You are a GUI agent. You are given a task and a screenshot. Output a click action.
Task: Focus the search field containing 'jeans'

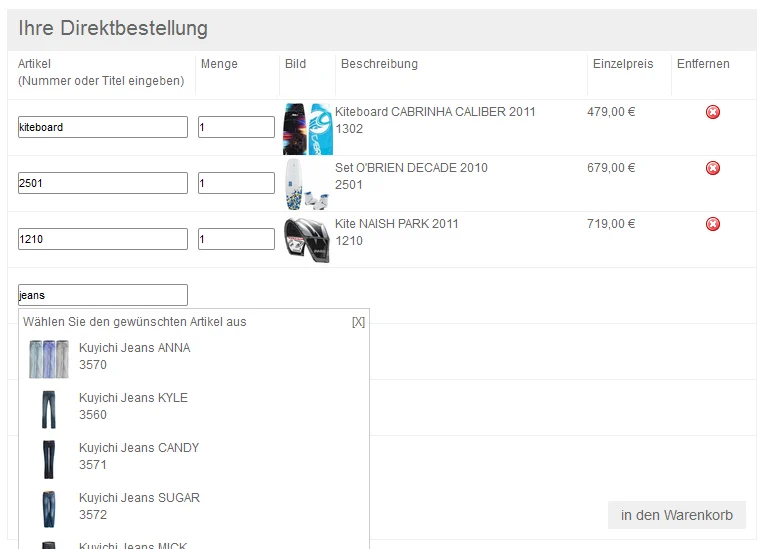(102, 295)
